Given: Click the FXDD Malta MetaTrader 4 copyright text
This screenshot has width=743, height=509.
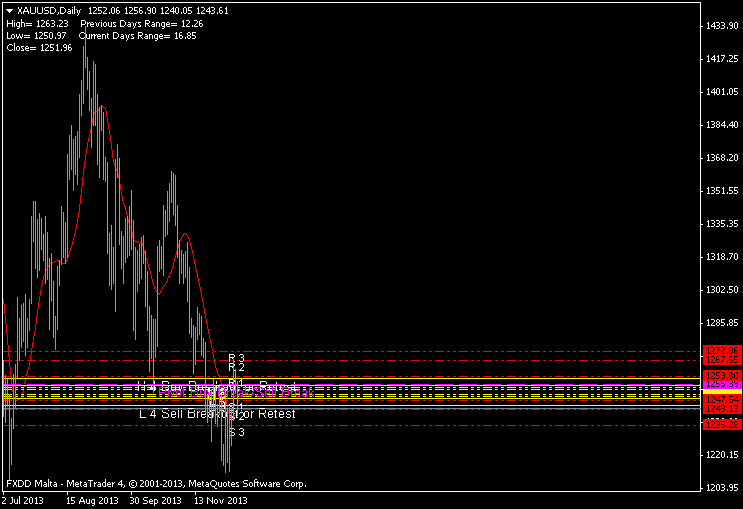Looking at the screenshot, I should click(156, 483).
